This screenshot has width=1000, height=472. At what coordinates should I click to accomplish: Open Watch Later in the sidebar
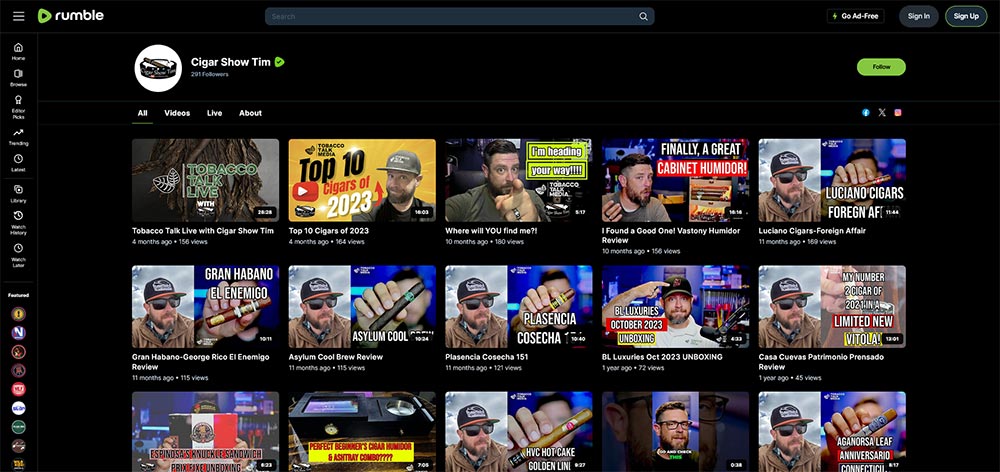(x=18, y=255)
